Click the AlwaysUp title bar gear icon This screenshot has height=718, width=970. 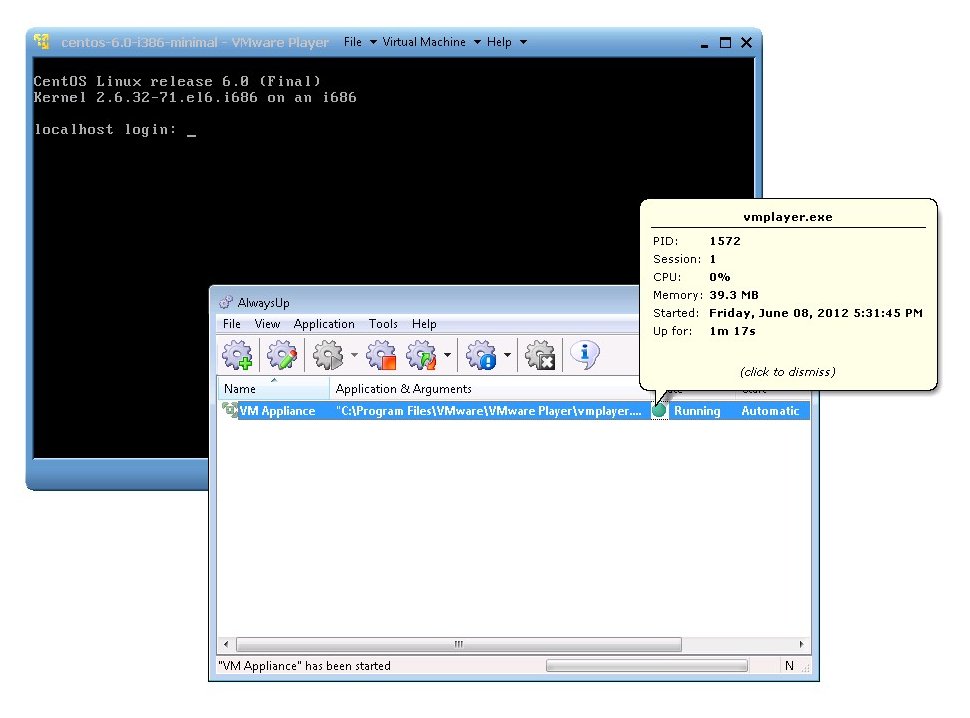click(x=226, y=302)
